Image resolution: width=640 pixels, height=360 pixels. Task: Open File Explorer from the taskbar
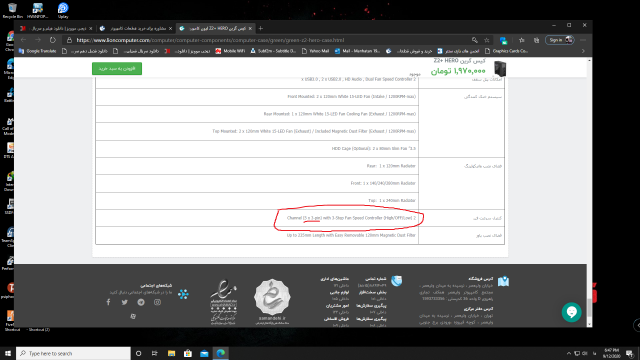coord(171,353)
